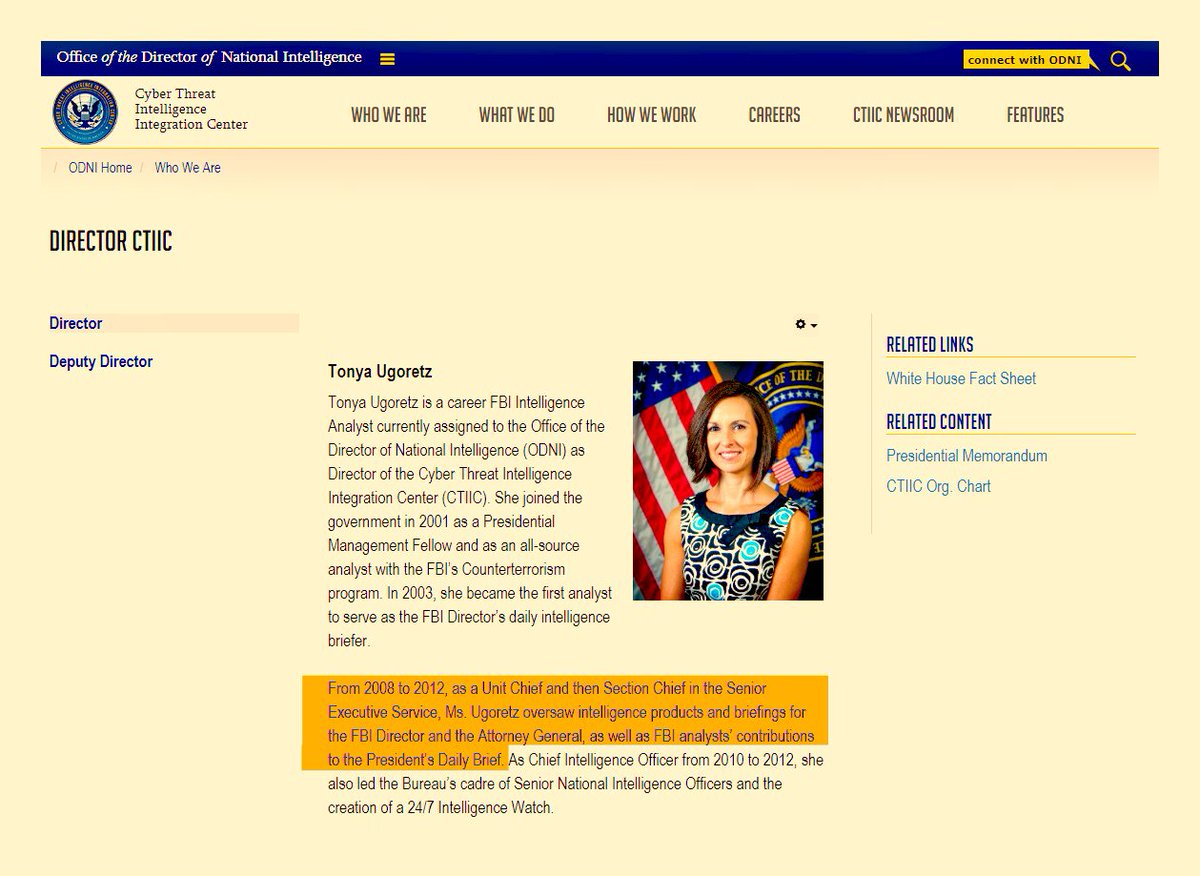1200x876 pixels.
Task: Select Deputy Director in the sidebar
Action: 101,361
